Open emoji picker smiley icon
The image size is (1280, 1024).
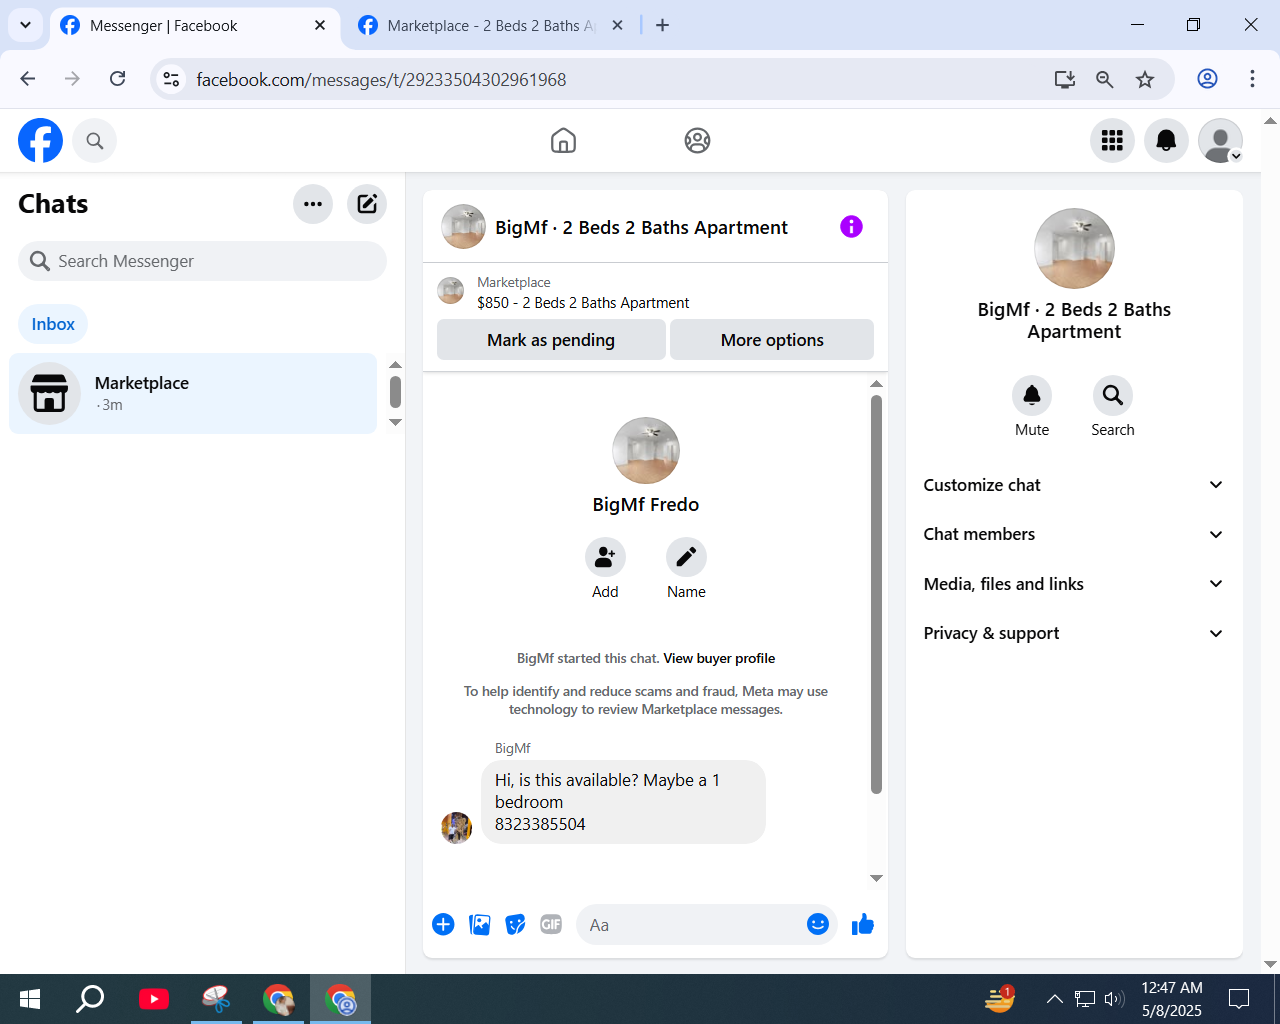coord(818,924)
